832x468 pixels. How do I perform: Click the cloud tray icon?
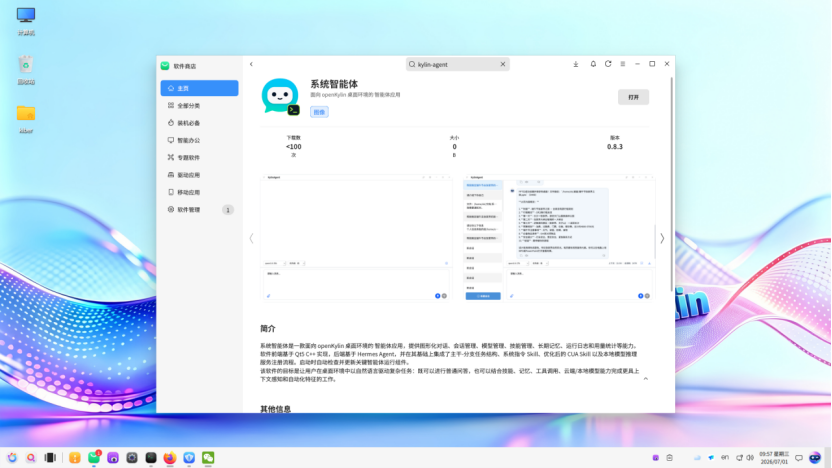[x=697, y=457]
